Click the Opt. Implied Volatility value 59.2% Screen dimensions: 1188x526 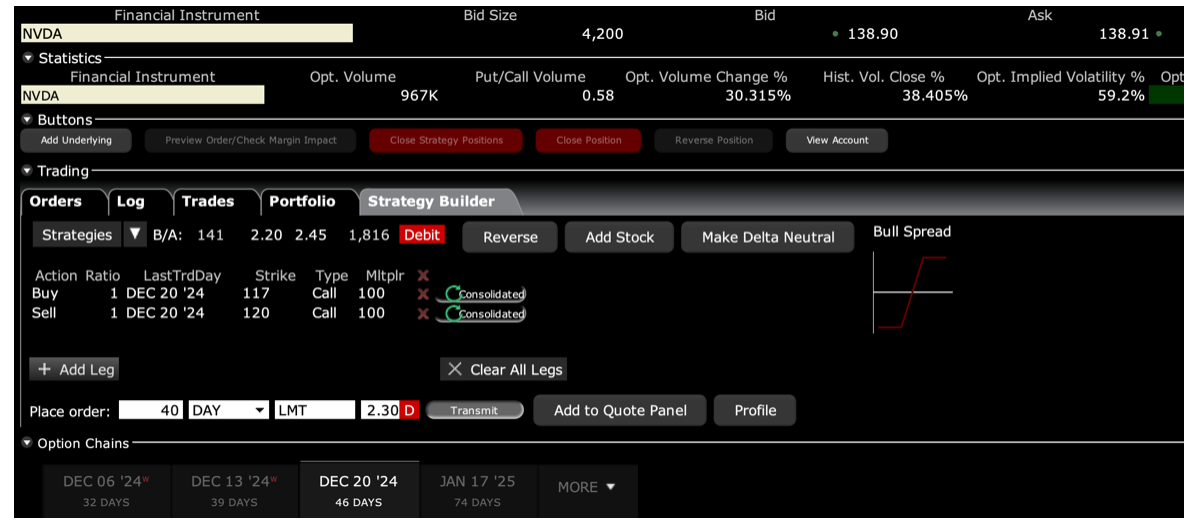pyautogui.click(x=1121, y=95)
